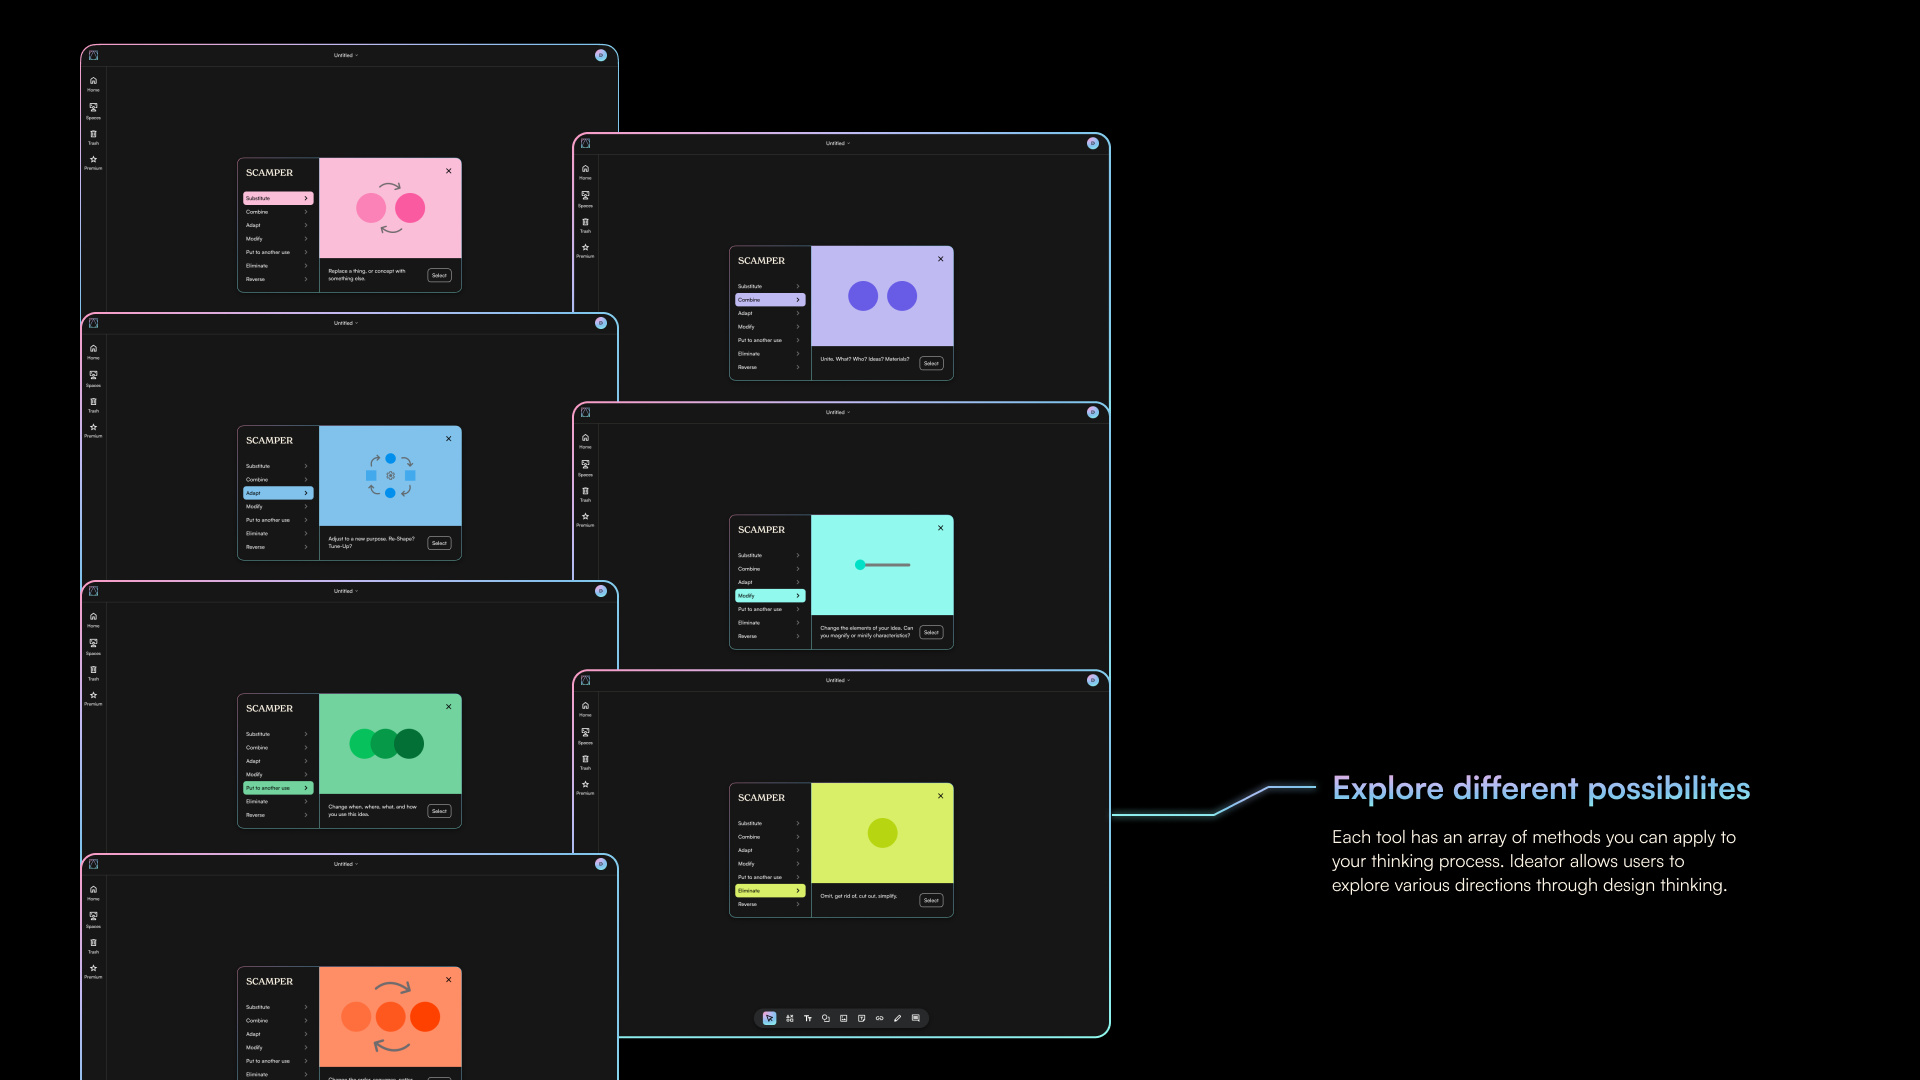Image resolution: width=1920 pixels, height=1080 pixels.
Task: Open the templates grid tool in toolbar
Action: [789, 1018]
